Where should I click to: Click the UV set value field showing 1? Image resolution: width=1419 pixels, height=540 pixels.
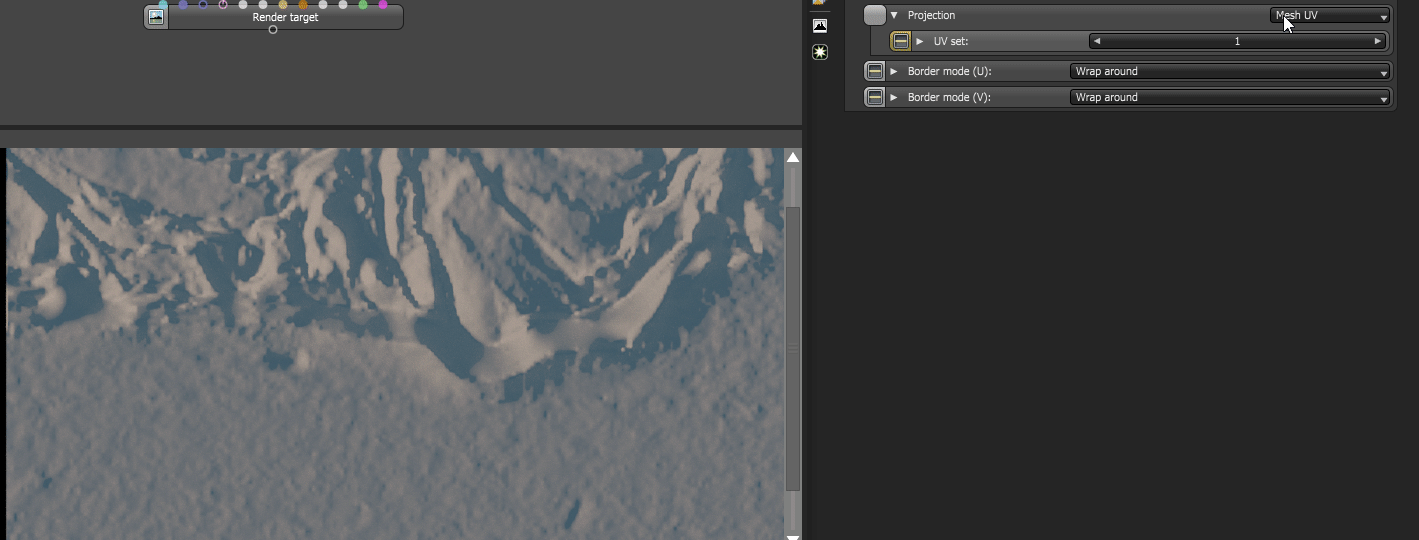click(x=1237, y=41)
